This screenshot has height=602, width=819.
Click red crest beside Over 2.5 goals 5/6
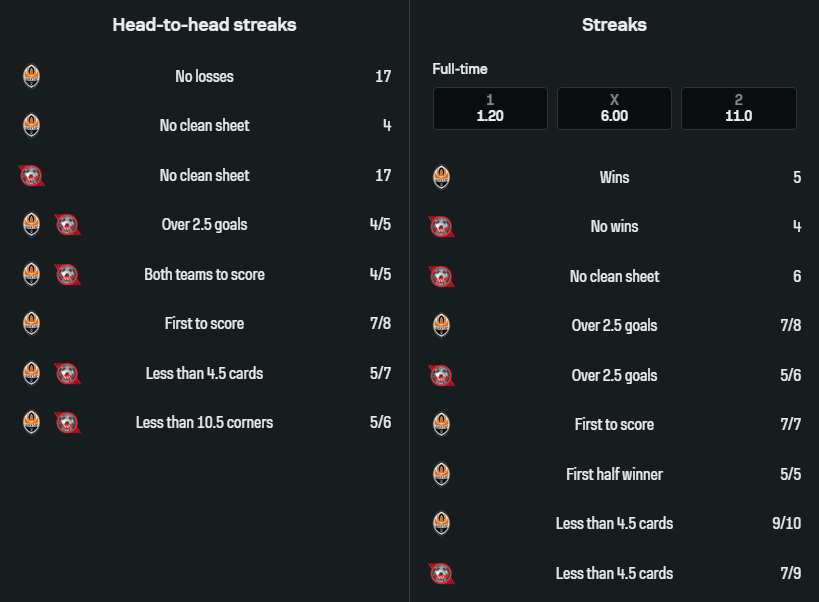point(441,375)
